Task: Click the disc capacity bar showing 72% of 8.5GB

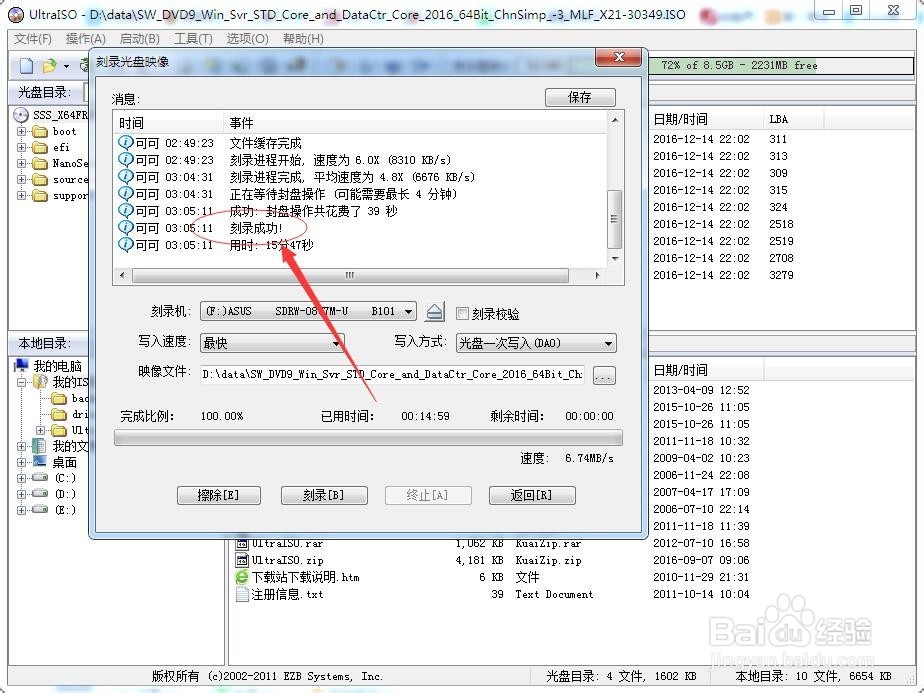Action: pyautogui.click(x=781, y=65)
